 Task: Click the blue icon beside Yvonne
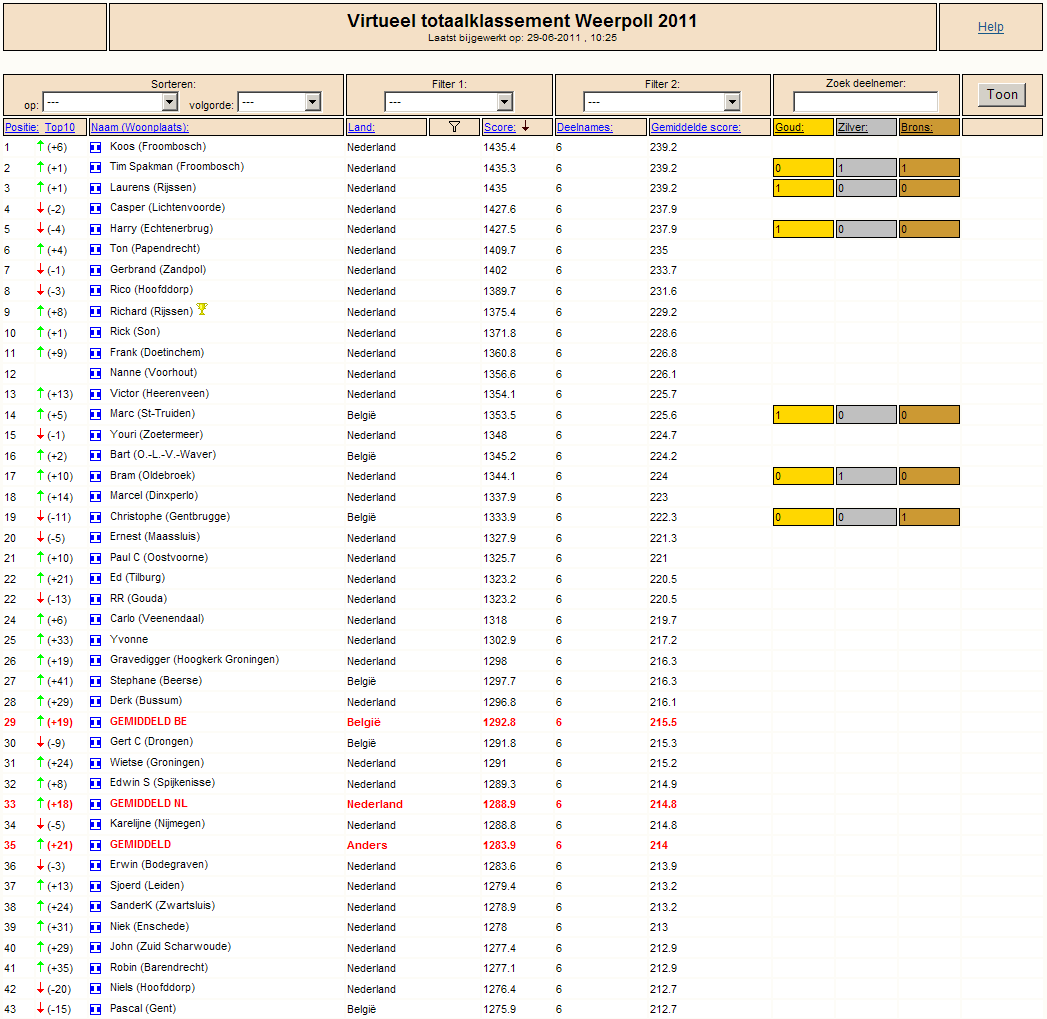[96, 640]
